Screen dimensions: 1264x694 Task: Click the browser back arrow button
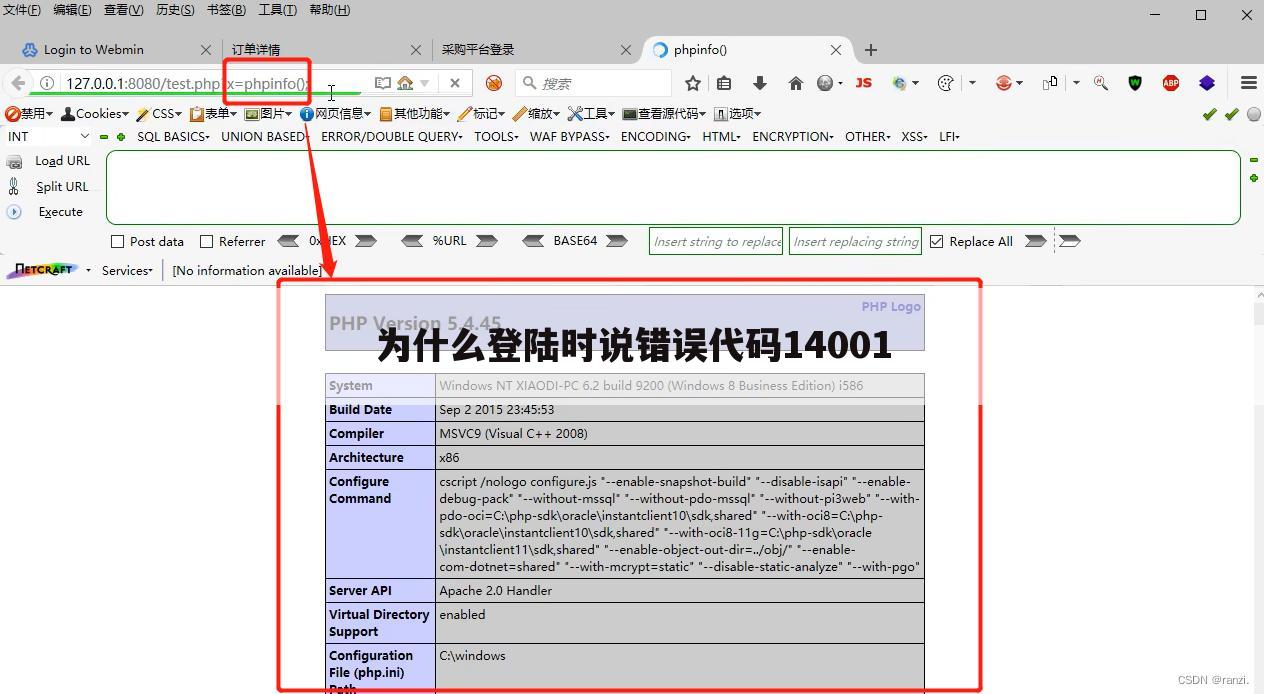(18, 83)
